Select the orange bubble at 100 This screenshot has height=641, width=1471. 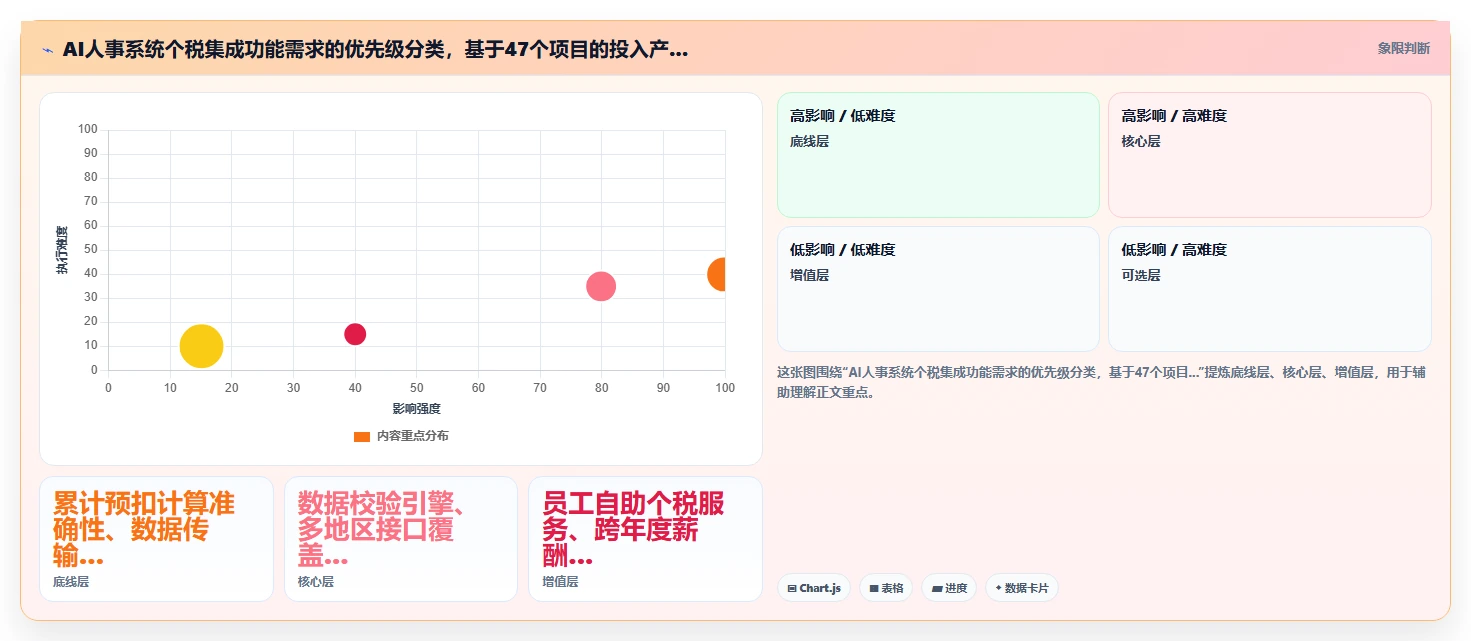(718, 274)
